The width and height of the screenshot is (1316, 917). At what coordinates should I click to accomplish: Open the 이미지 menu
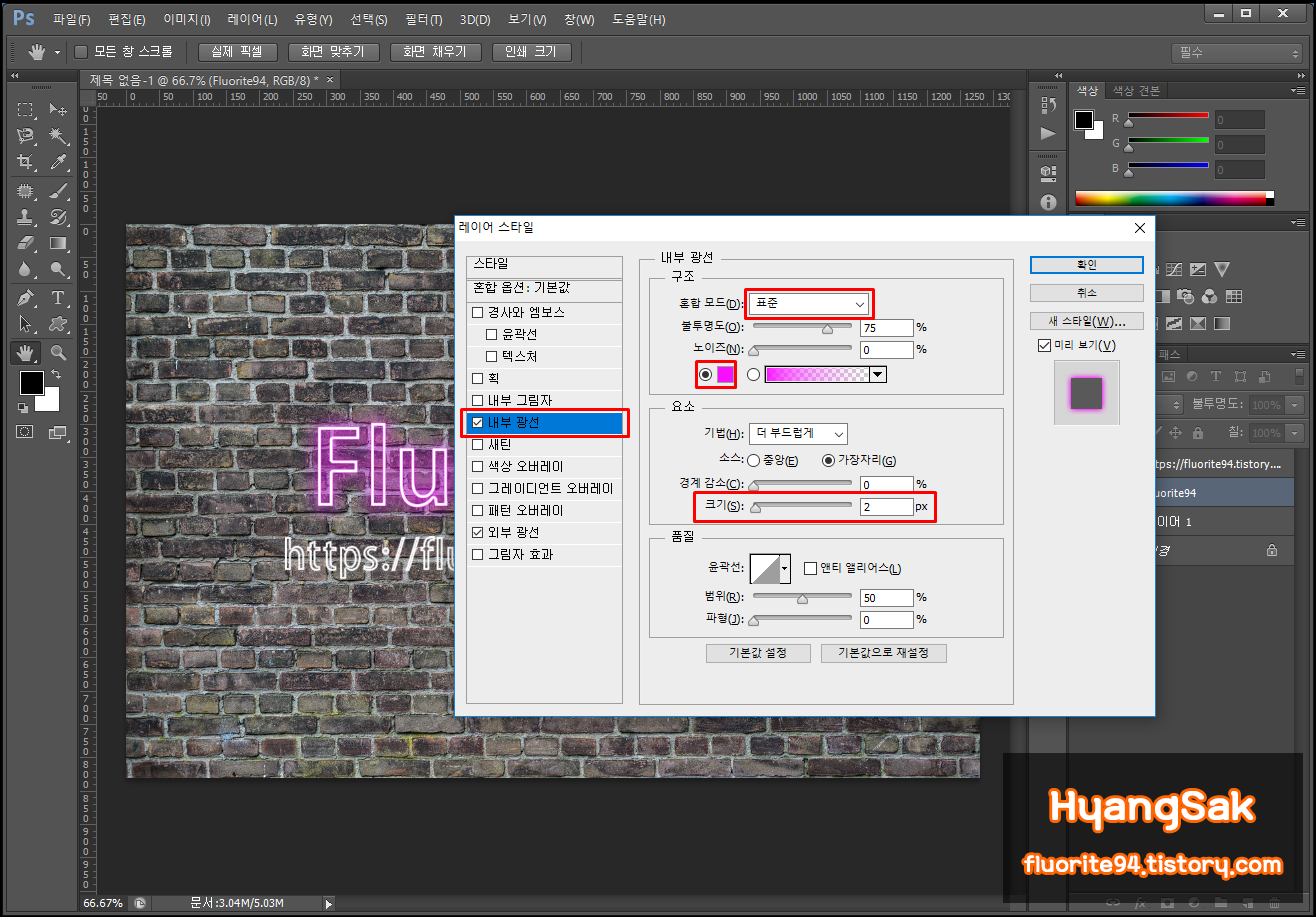point(187,20)
